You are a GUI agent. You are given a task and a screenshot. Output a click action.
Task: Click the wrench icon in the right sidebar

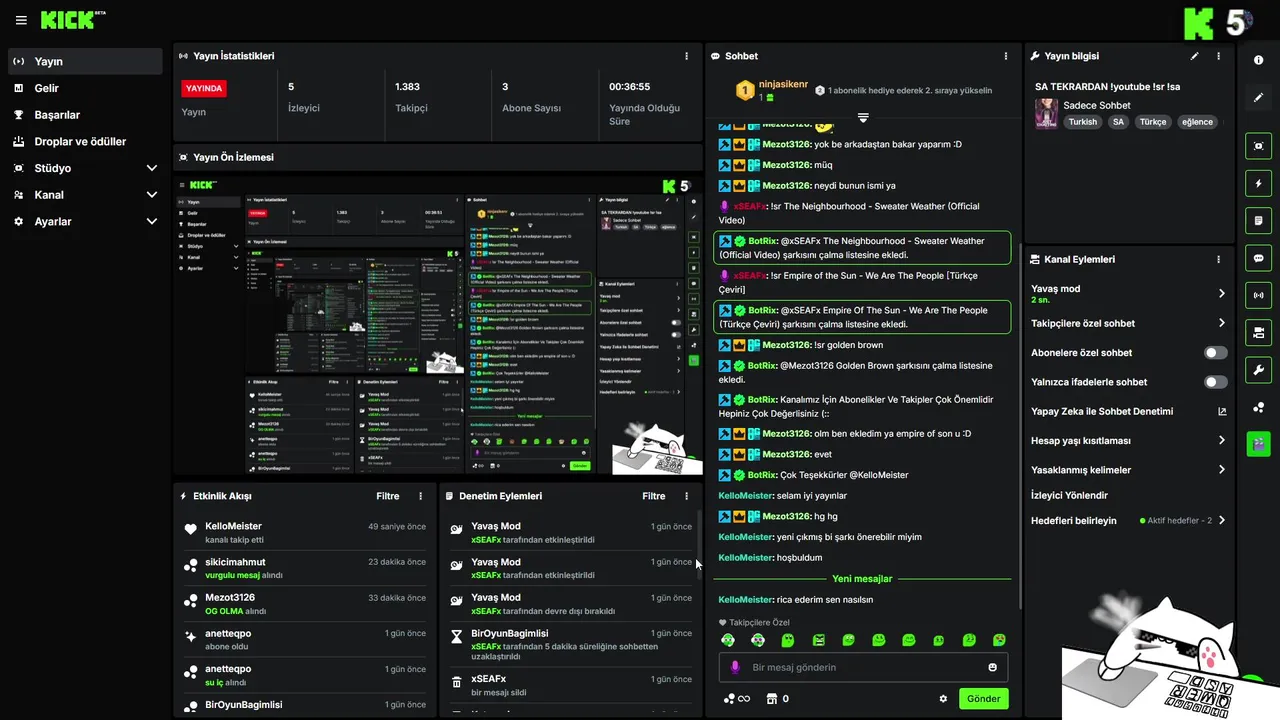[1258, 369]
